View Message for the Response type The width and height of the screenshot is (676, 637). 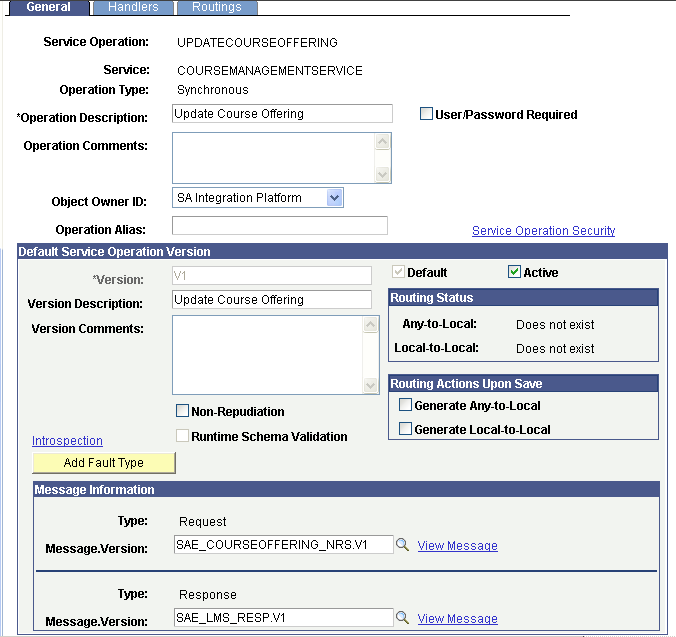(457, 618)
